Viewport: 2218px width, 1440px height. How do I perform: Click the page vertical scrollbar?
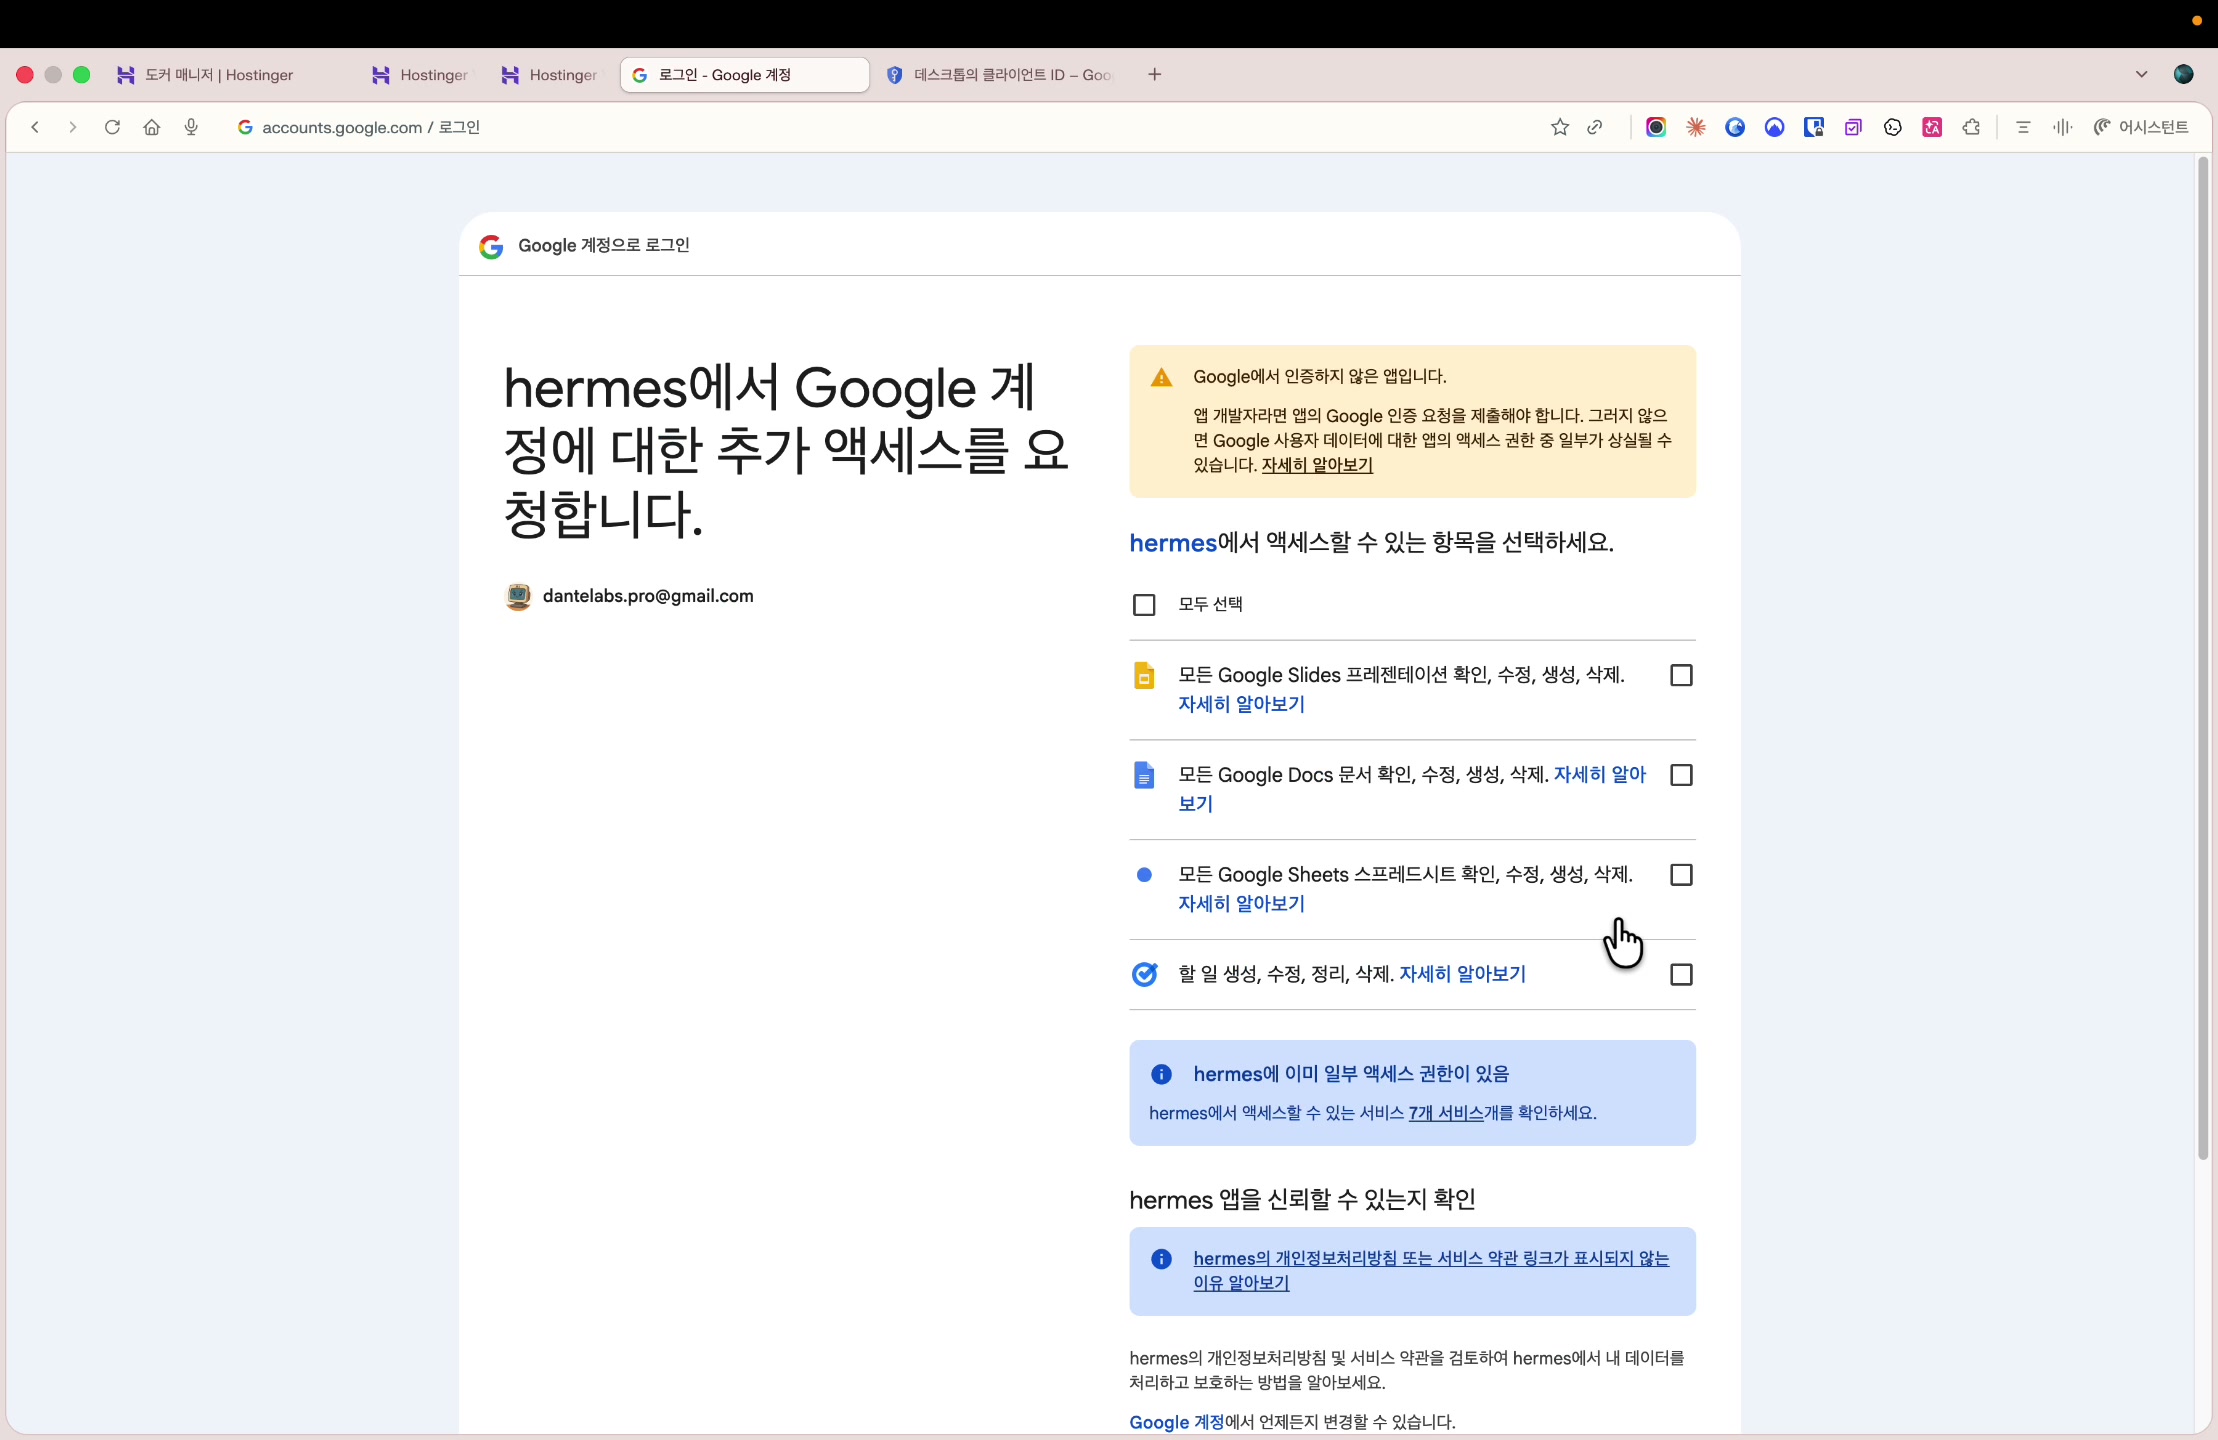pyautogui.click(x=2203, y=660)
